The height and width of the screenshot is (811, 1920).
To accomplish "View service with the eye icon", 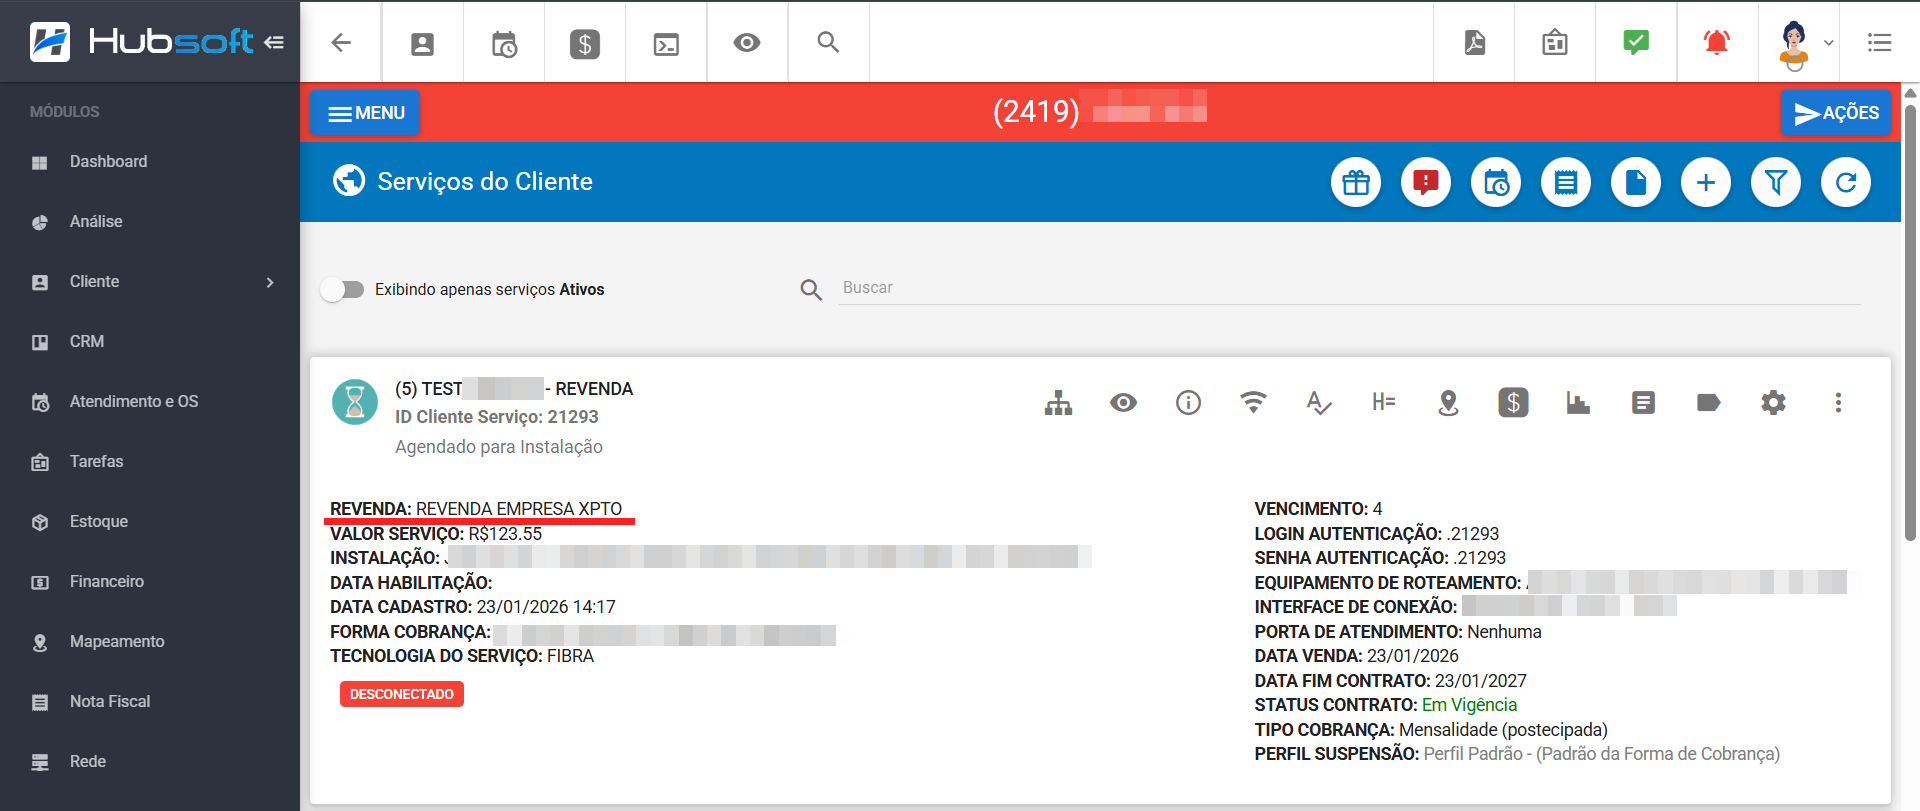I will pos(1123,403).
